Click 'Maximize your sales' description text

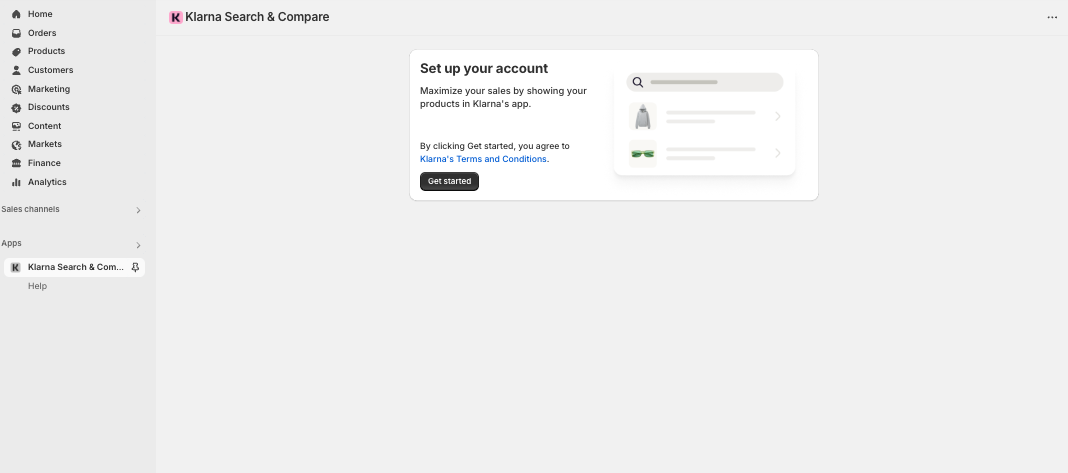coord(503,97)
